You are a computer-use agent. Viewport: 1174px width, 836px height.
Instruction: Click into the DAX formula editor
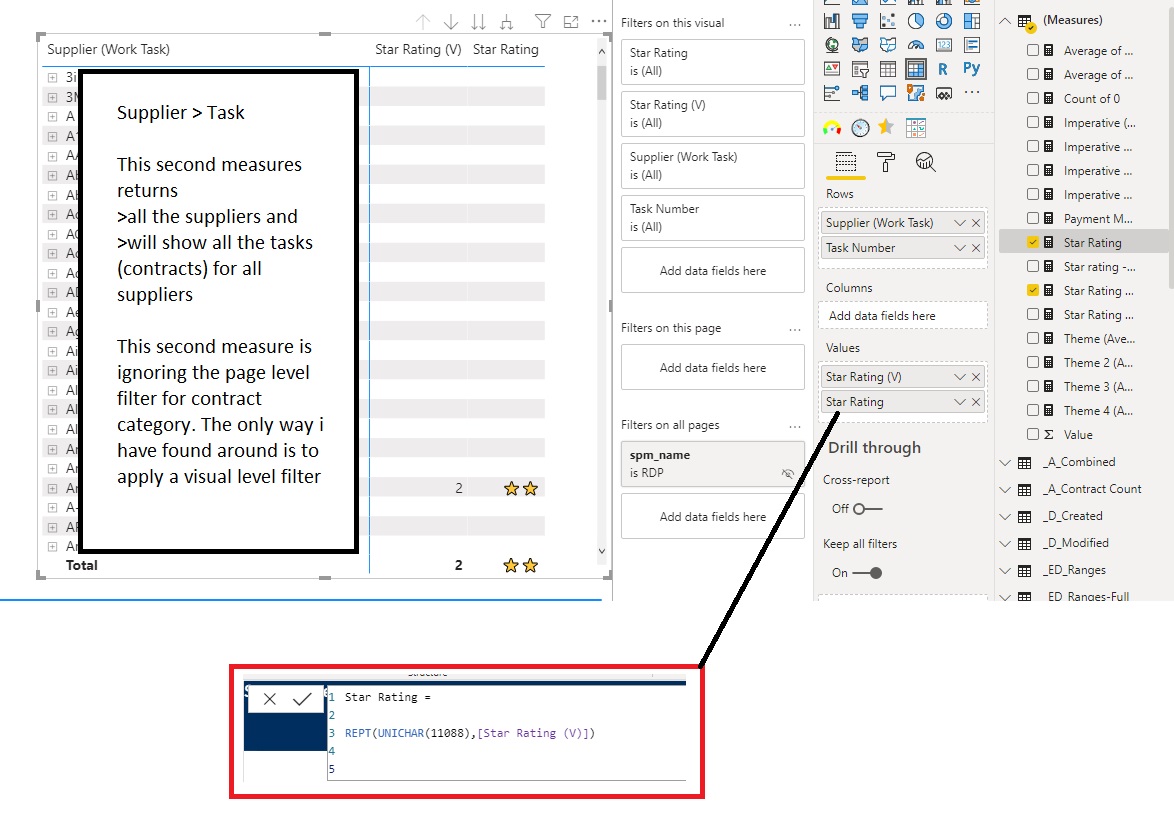[x=506, y=733]
